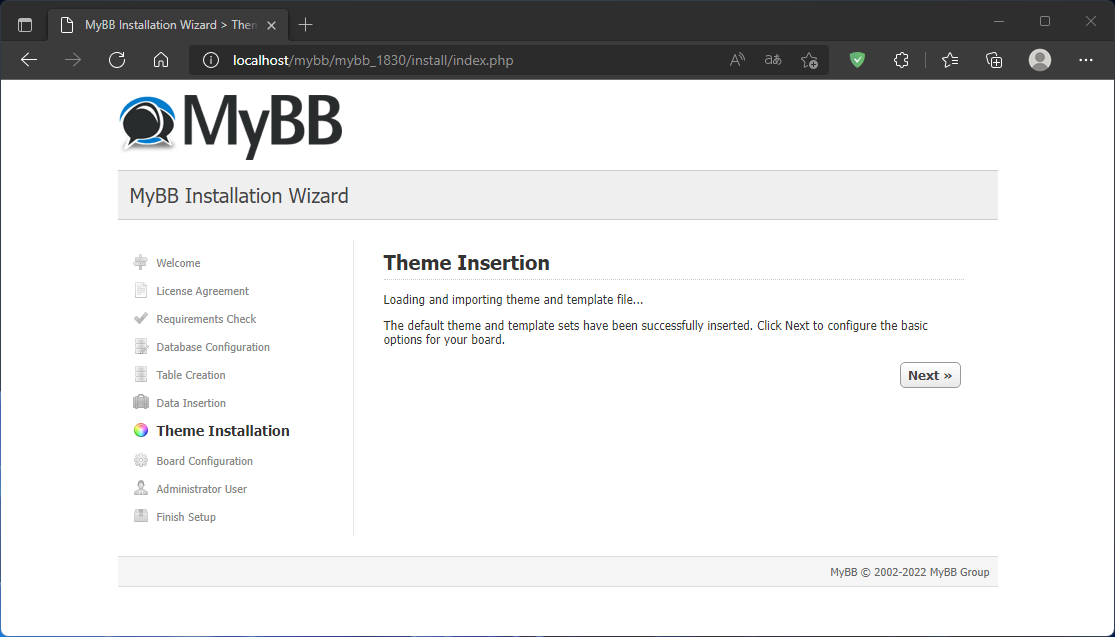This screenshot has width=1115, height=637.
Task: Click the Database Configuration step label
Action: (213, 347)
